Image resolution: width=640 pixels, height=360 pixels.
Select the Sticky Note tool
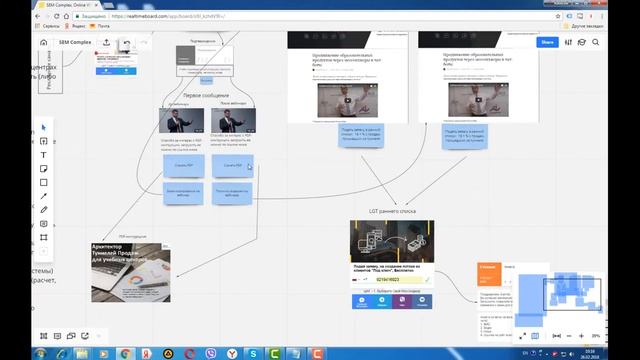click(x=44, y=169)
